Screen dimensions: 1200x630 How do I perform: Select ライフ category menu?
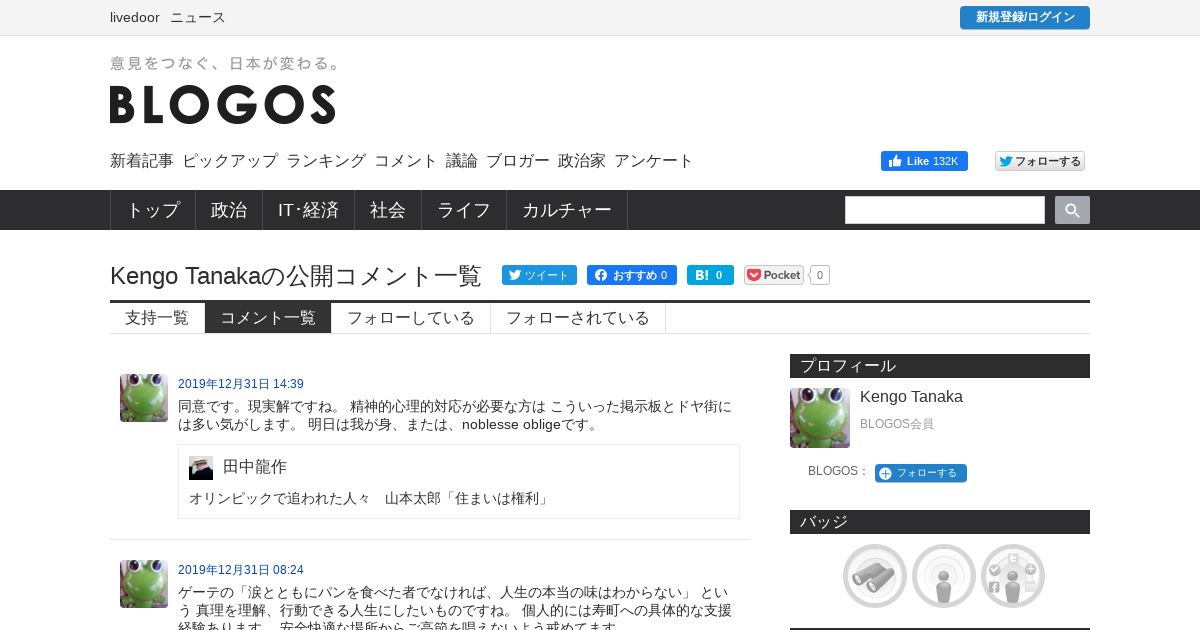[464, 210]
